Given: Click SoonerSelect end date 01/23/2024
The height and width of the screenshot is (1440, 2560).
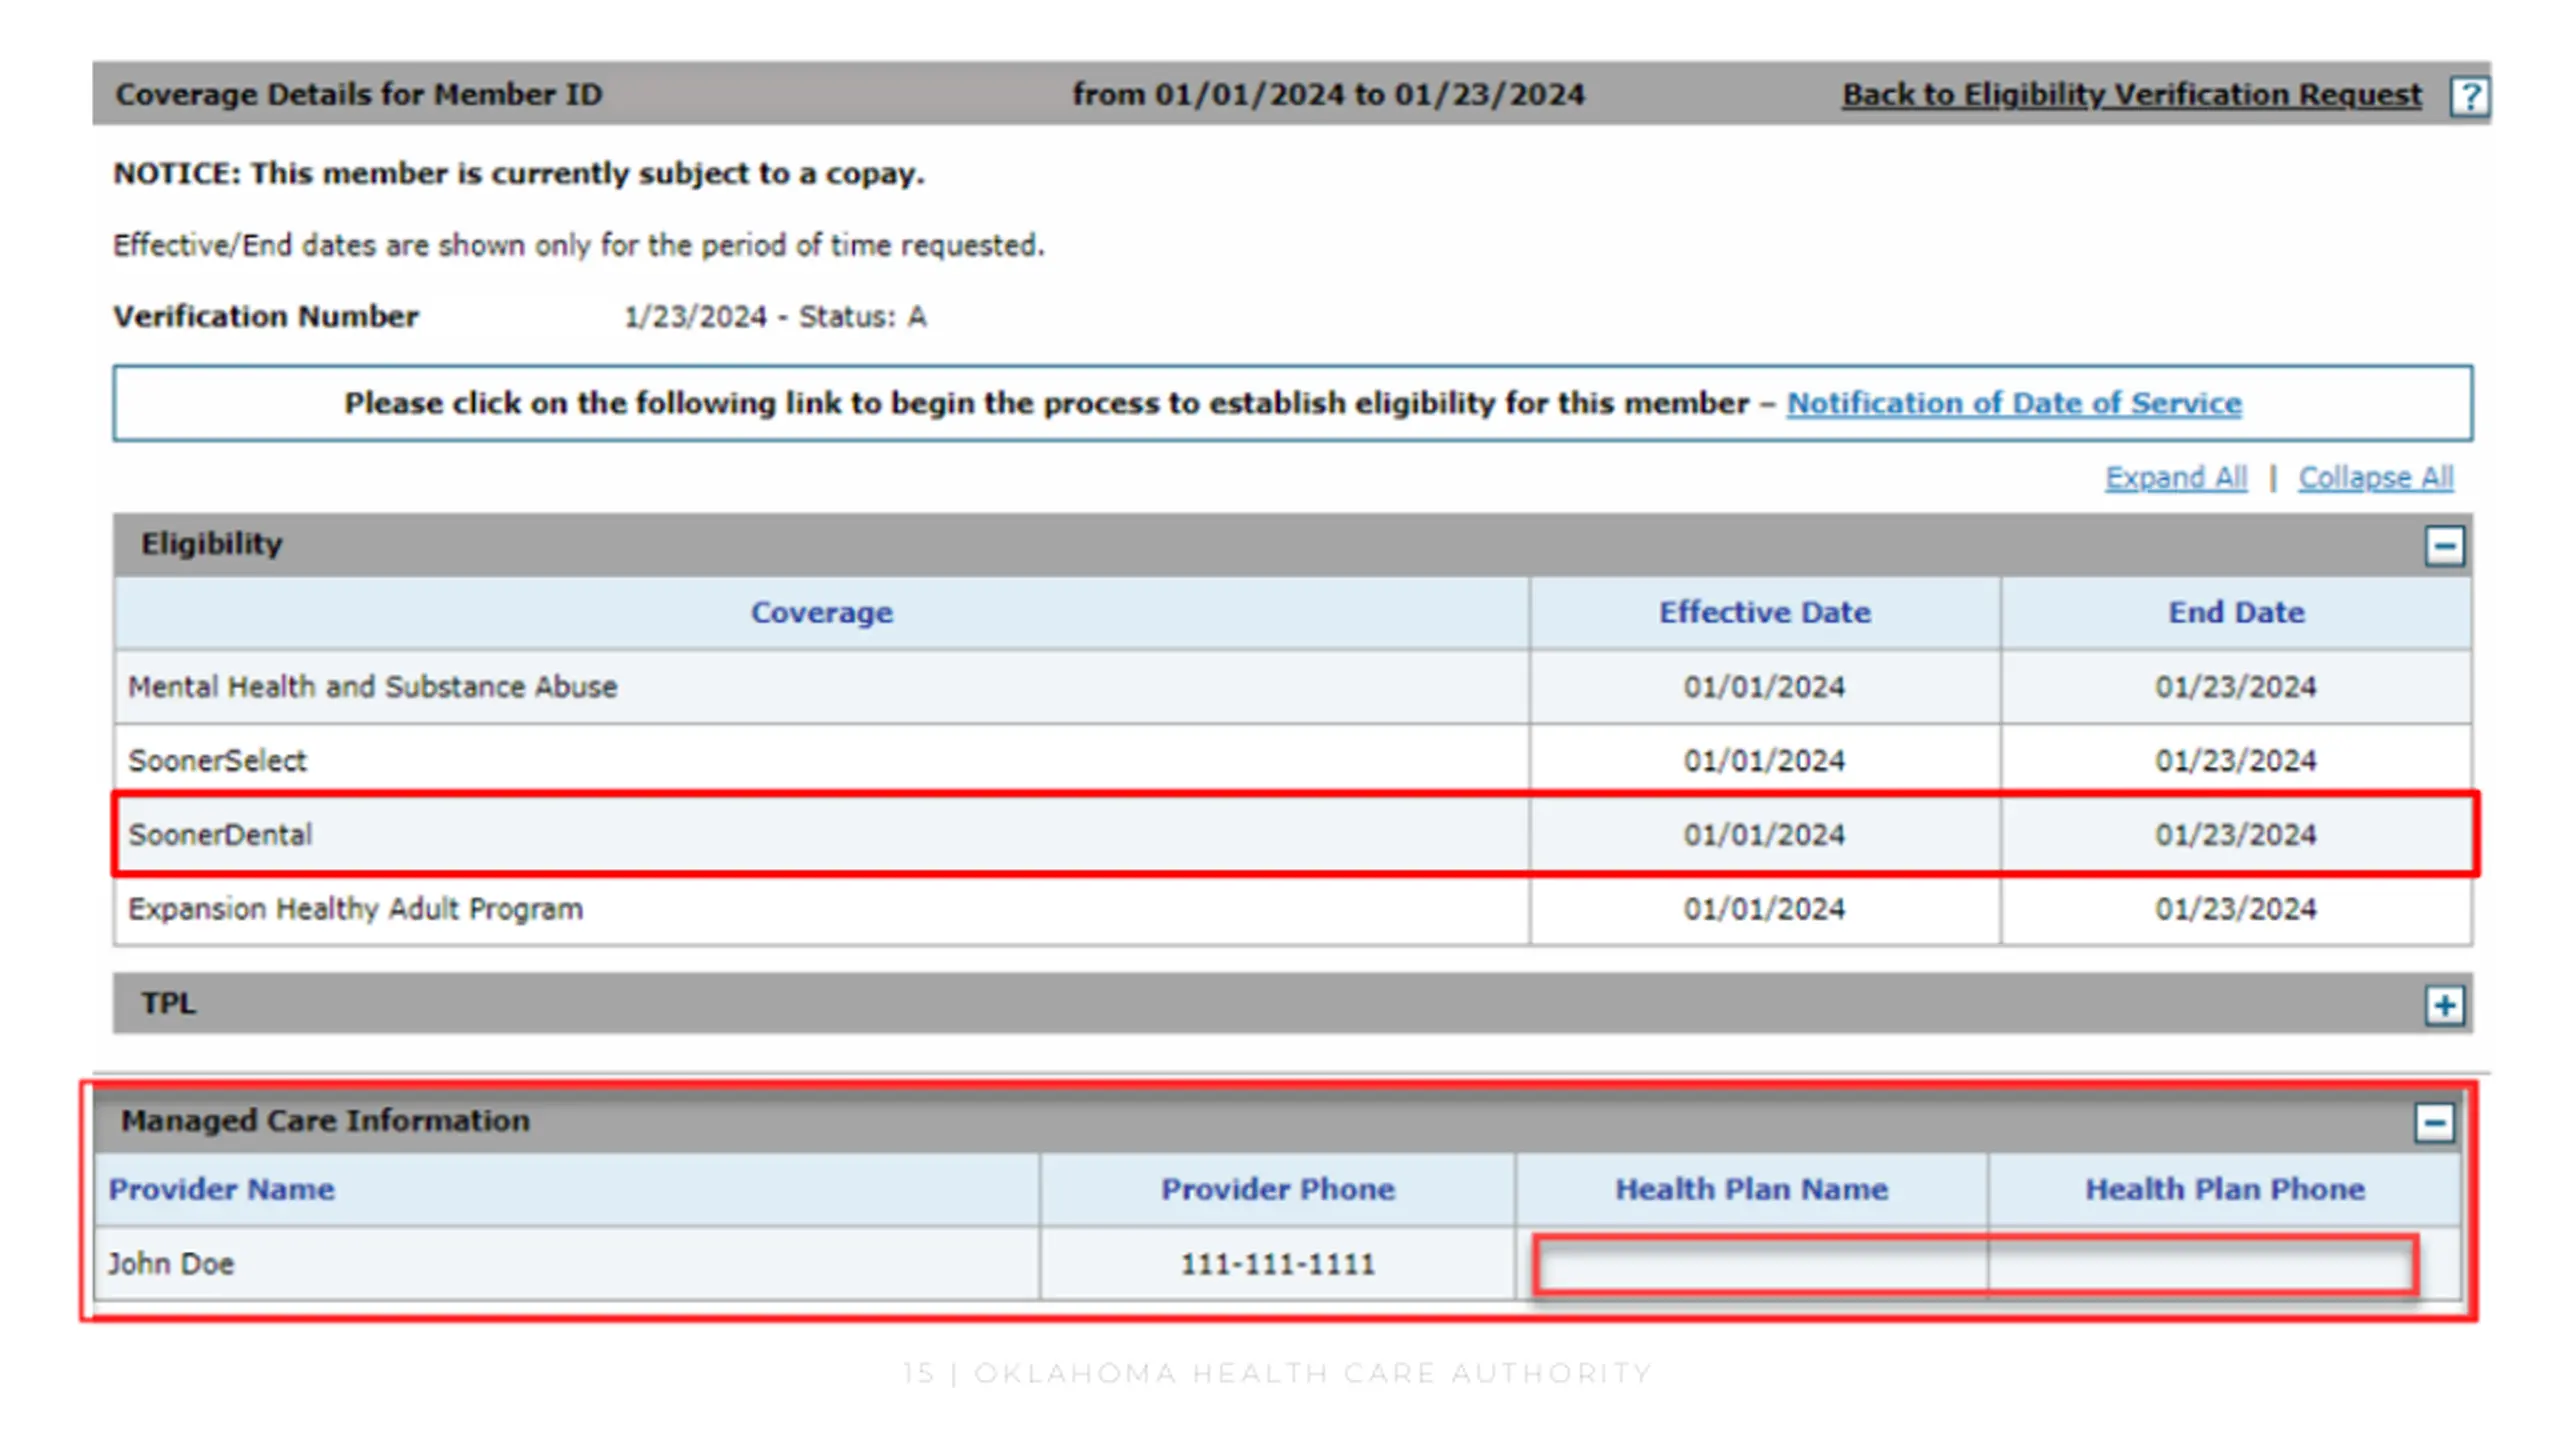Looking at the screenshot, I should pyautogui.click(x=2236, y=760).
